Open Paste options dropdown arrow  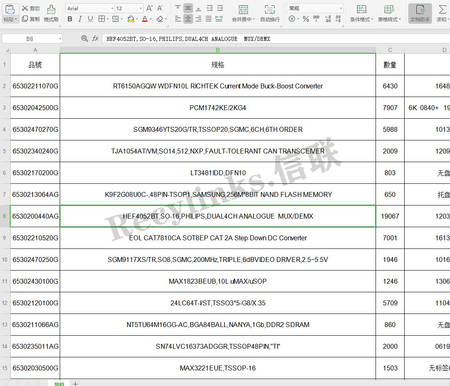point(16,19)
